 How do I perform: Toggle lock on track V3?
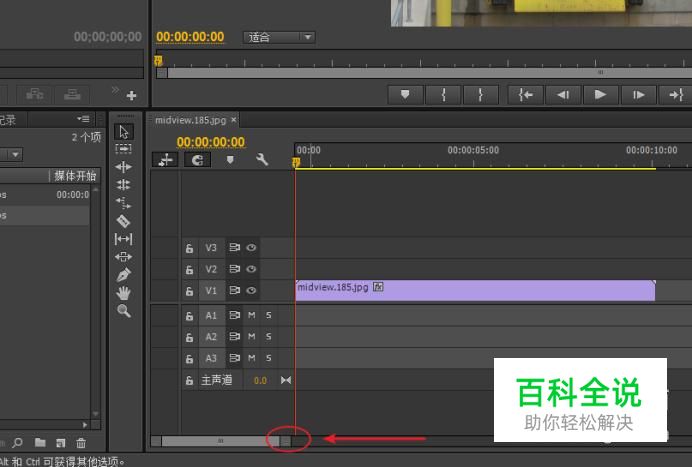click(189, 248)
